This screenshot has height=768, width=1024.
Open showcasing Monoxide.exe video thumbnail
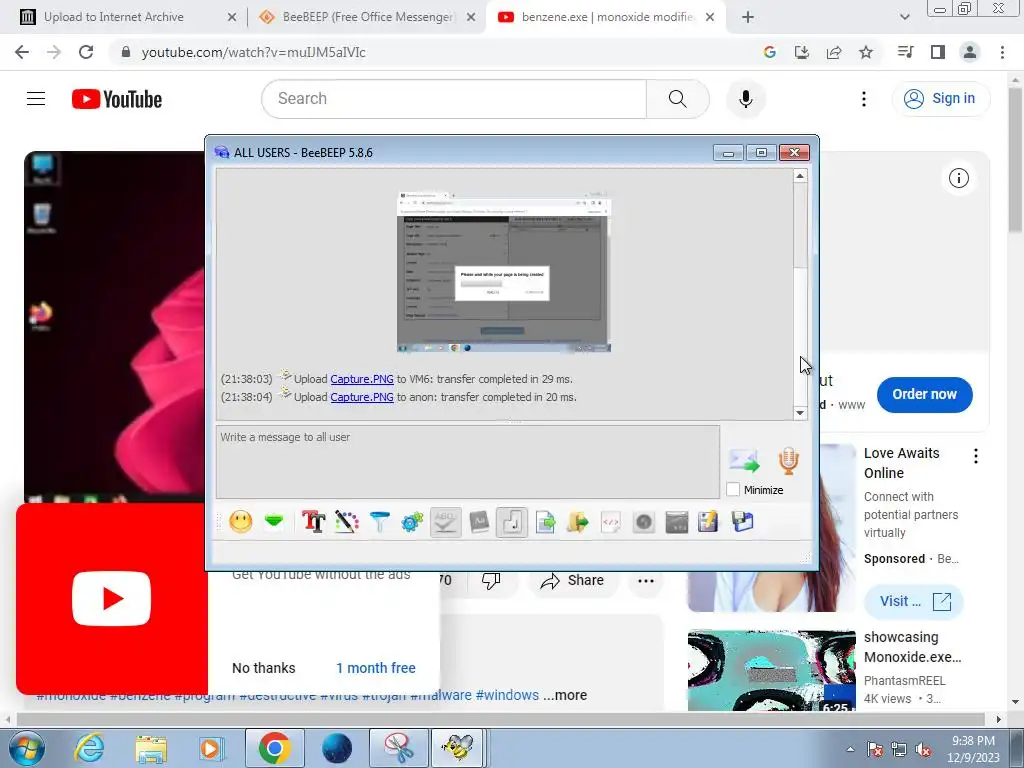click(771, 671)
